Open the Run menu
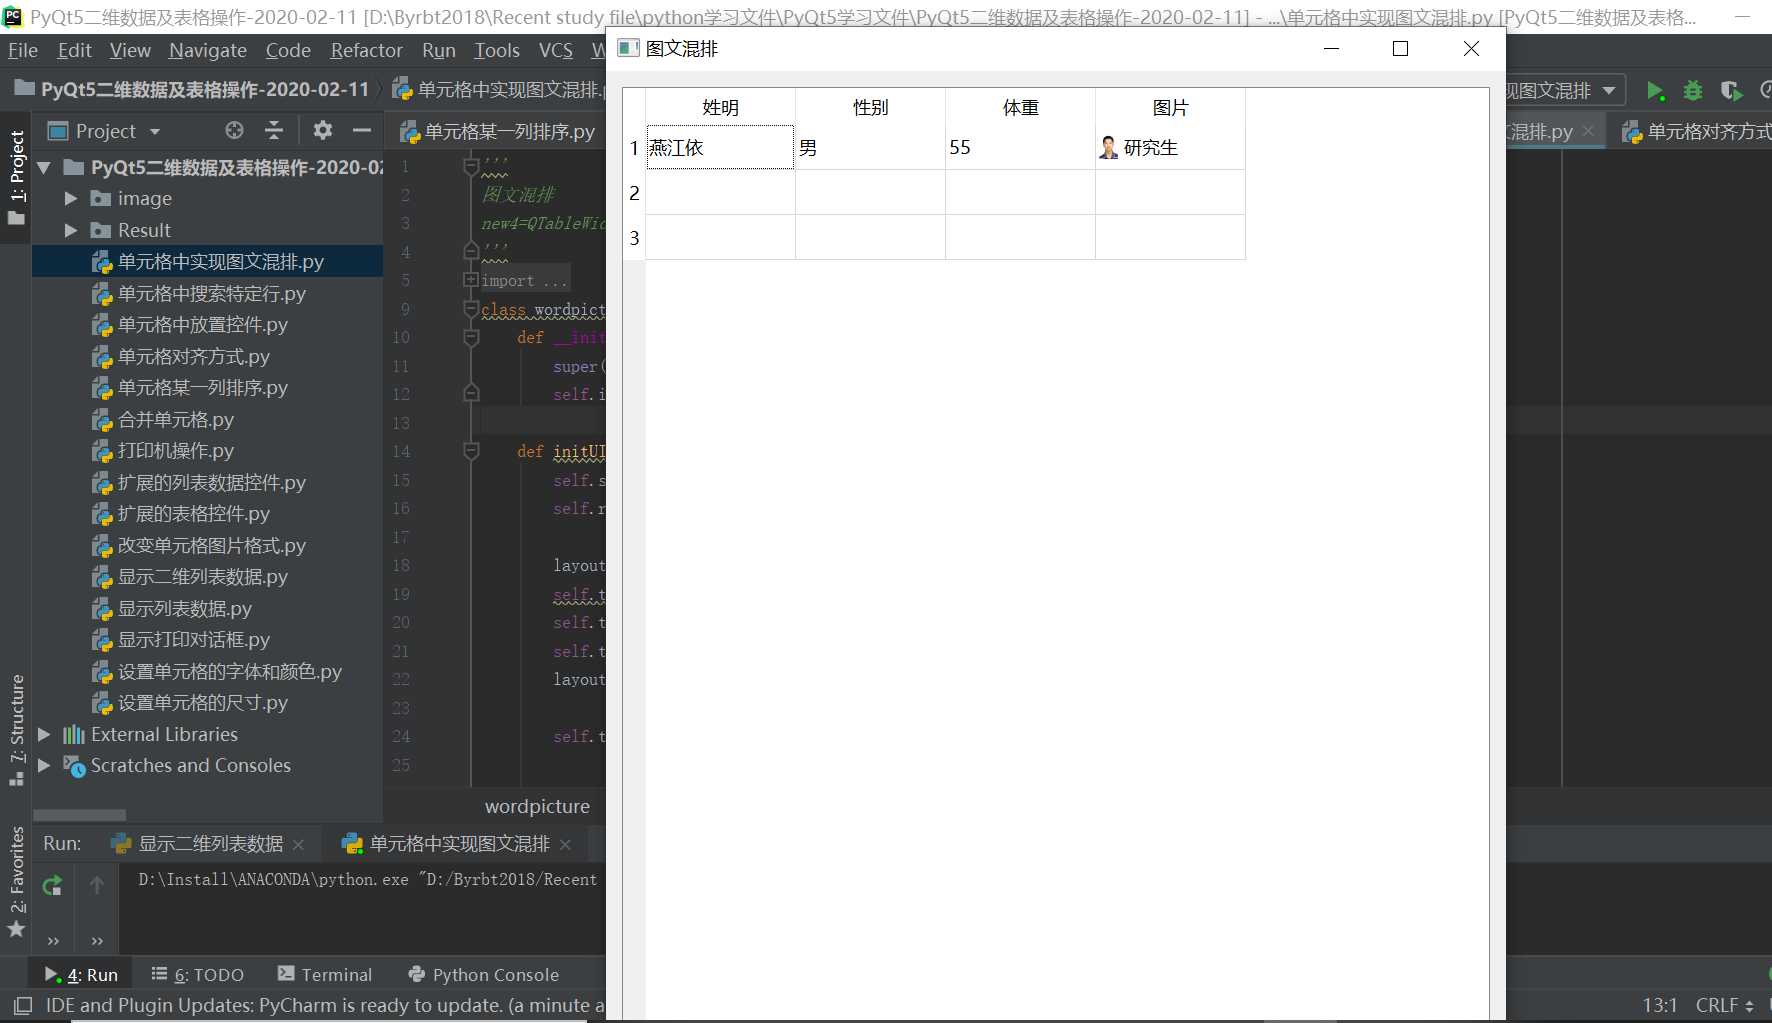This screenshot has height=1023, width=1772. pyautogui.click(x=439, y=50)
